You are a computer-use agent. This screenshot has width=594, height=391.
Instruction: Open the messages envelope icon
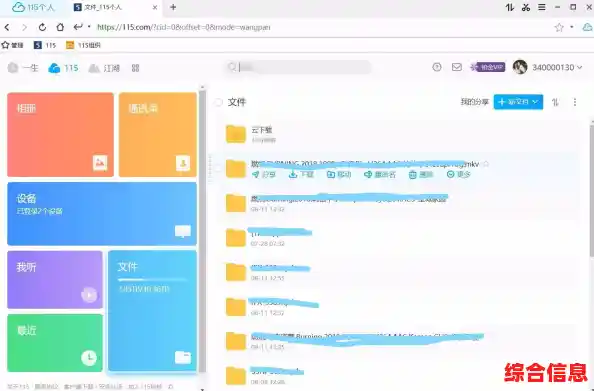click(x=457, y=67)
